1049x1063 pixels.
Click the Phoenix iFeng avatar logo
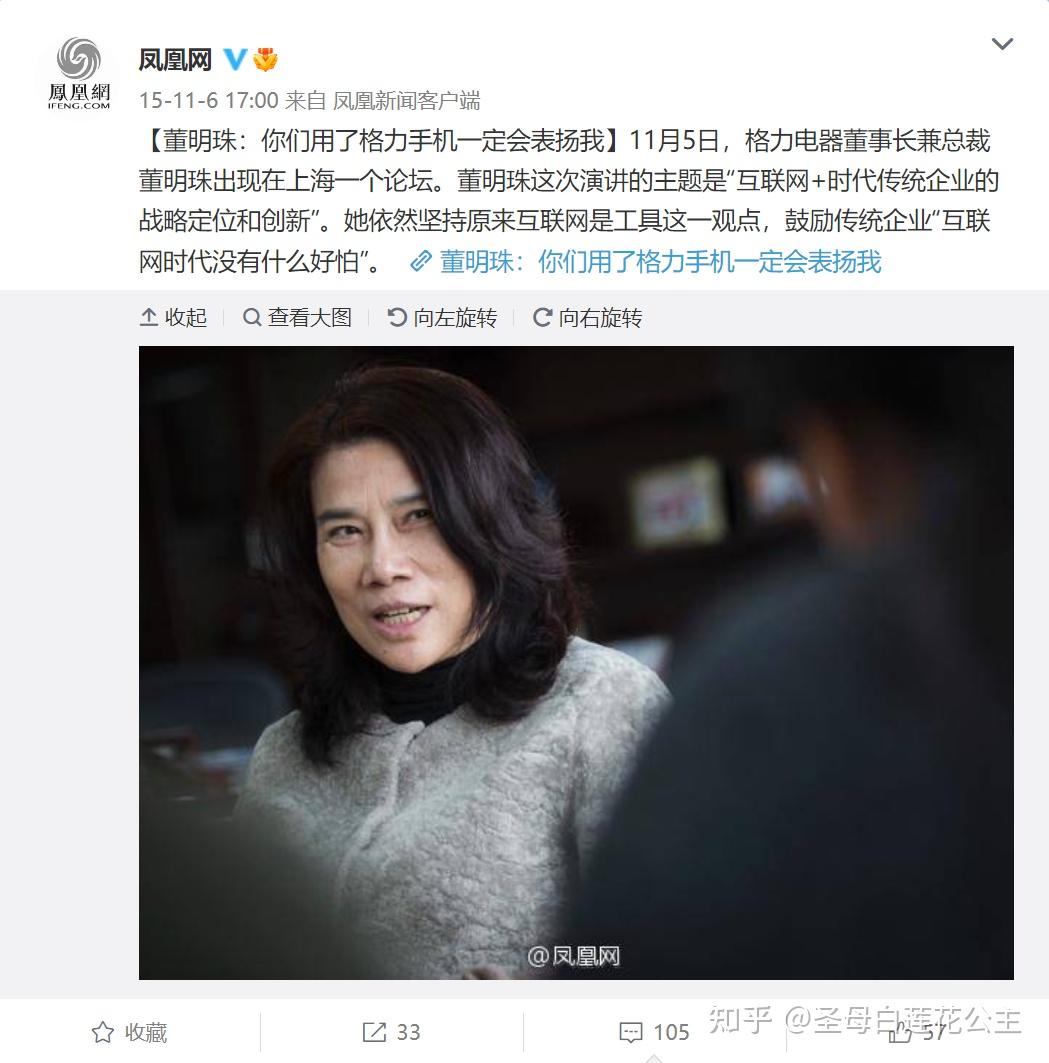(79, 73)
